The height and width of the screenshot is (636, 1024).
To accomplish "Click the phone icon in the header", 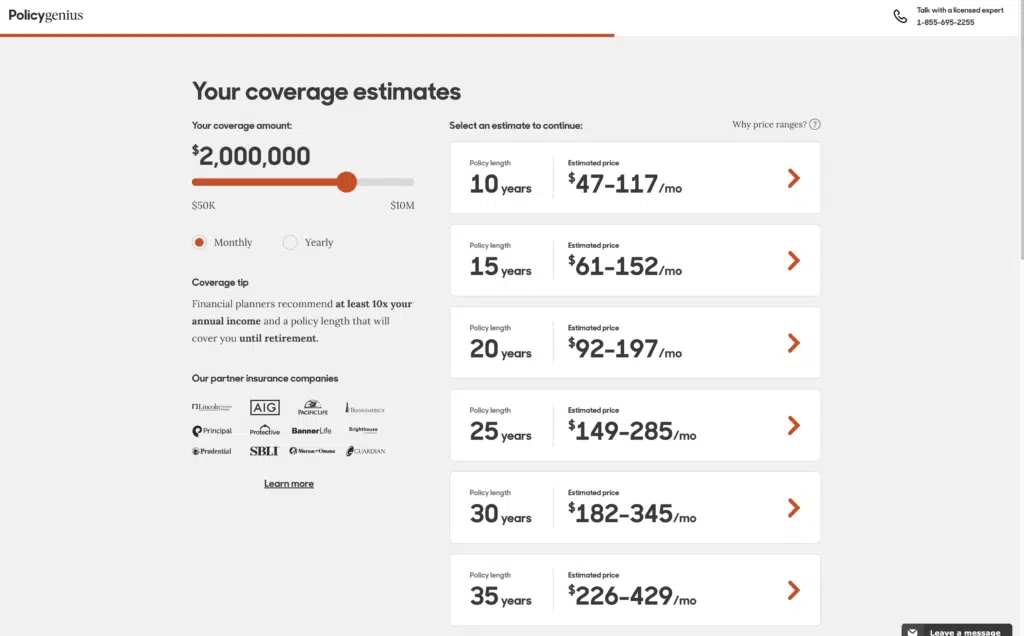I will [900, 16].
